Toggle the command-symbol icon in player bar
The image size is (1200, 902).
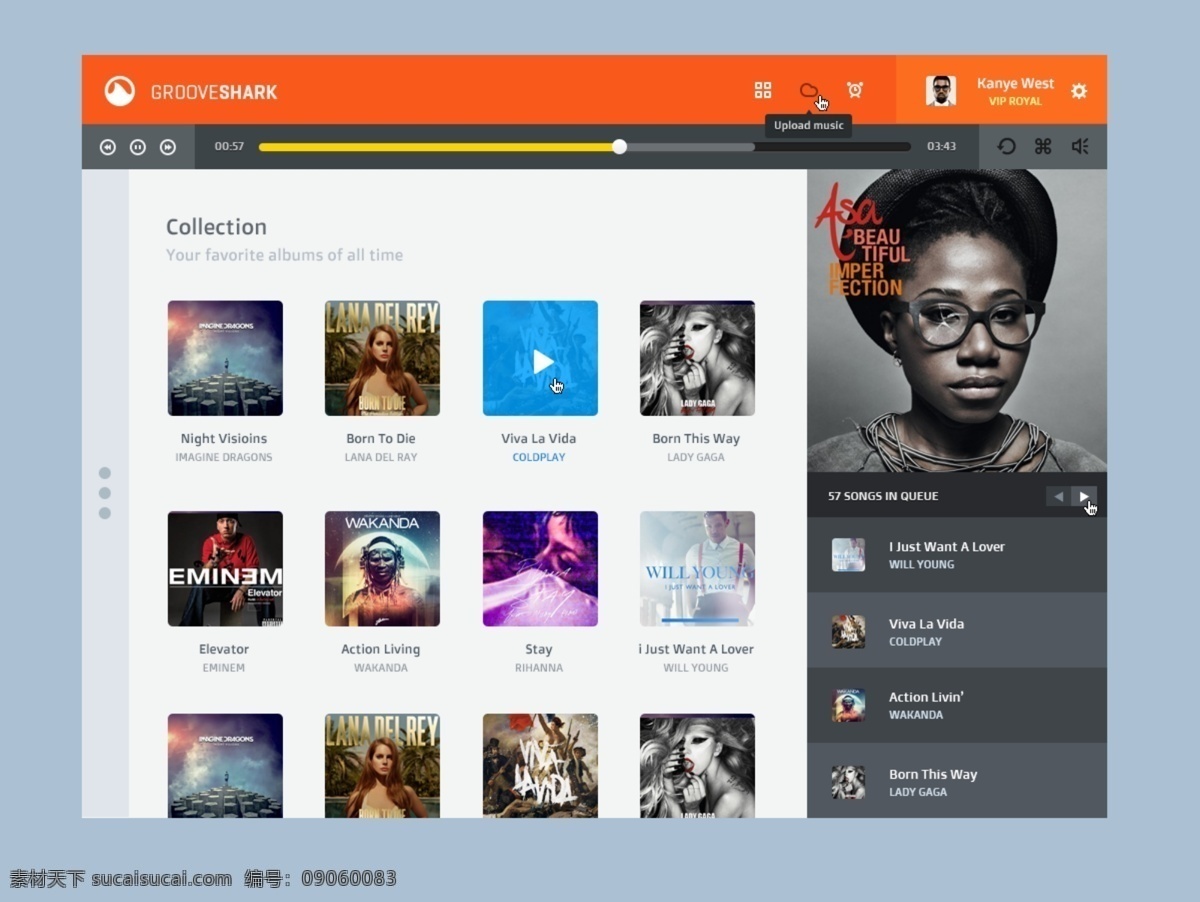click(1043, 146)
